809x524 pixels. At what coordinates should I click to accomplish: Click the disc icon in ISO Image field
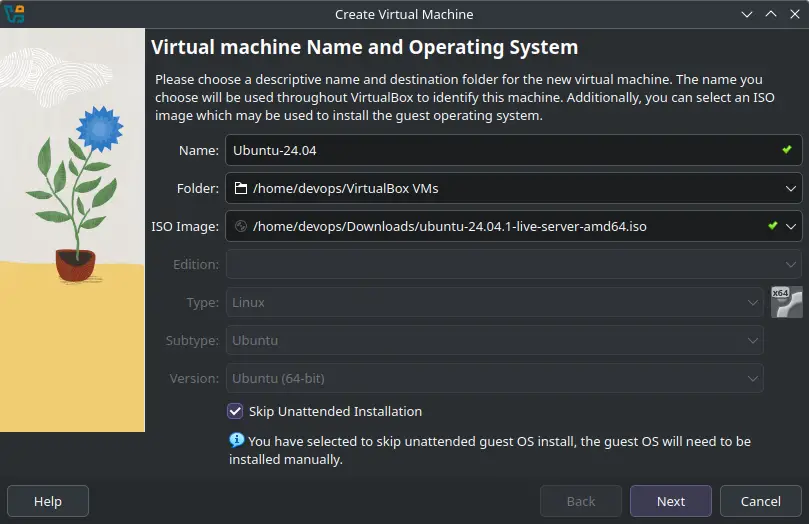240,226
